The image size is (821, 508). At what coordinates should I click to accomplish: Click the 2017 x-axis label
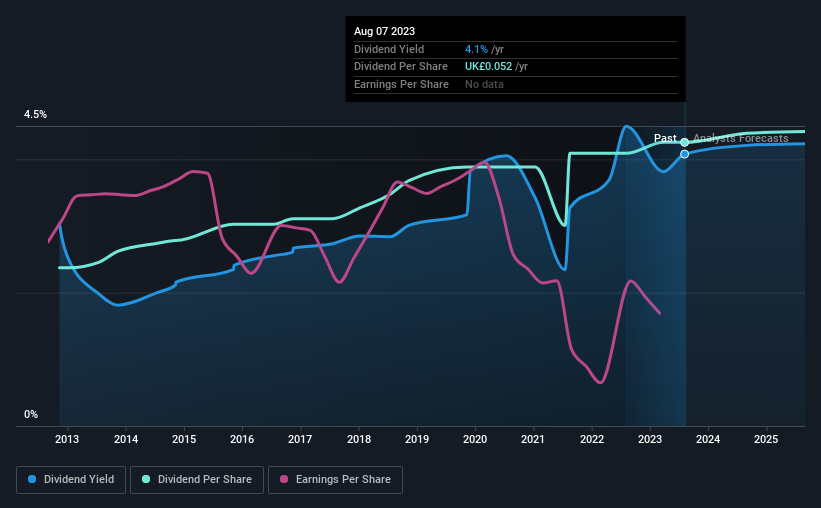click(x=300, y=439)
